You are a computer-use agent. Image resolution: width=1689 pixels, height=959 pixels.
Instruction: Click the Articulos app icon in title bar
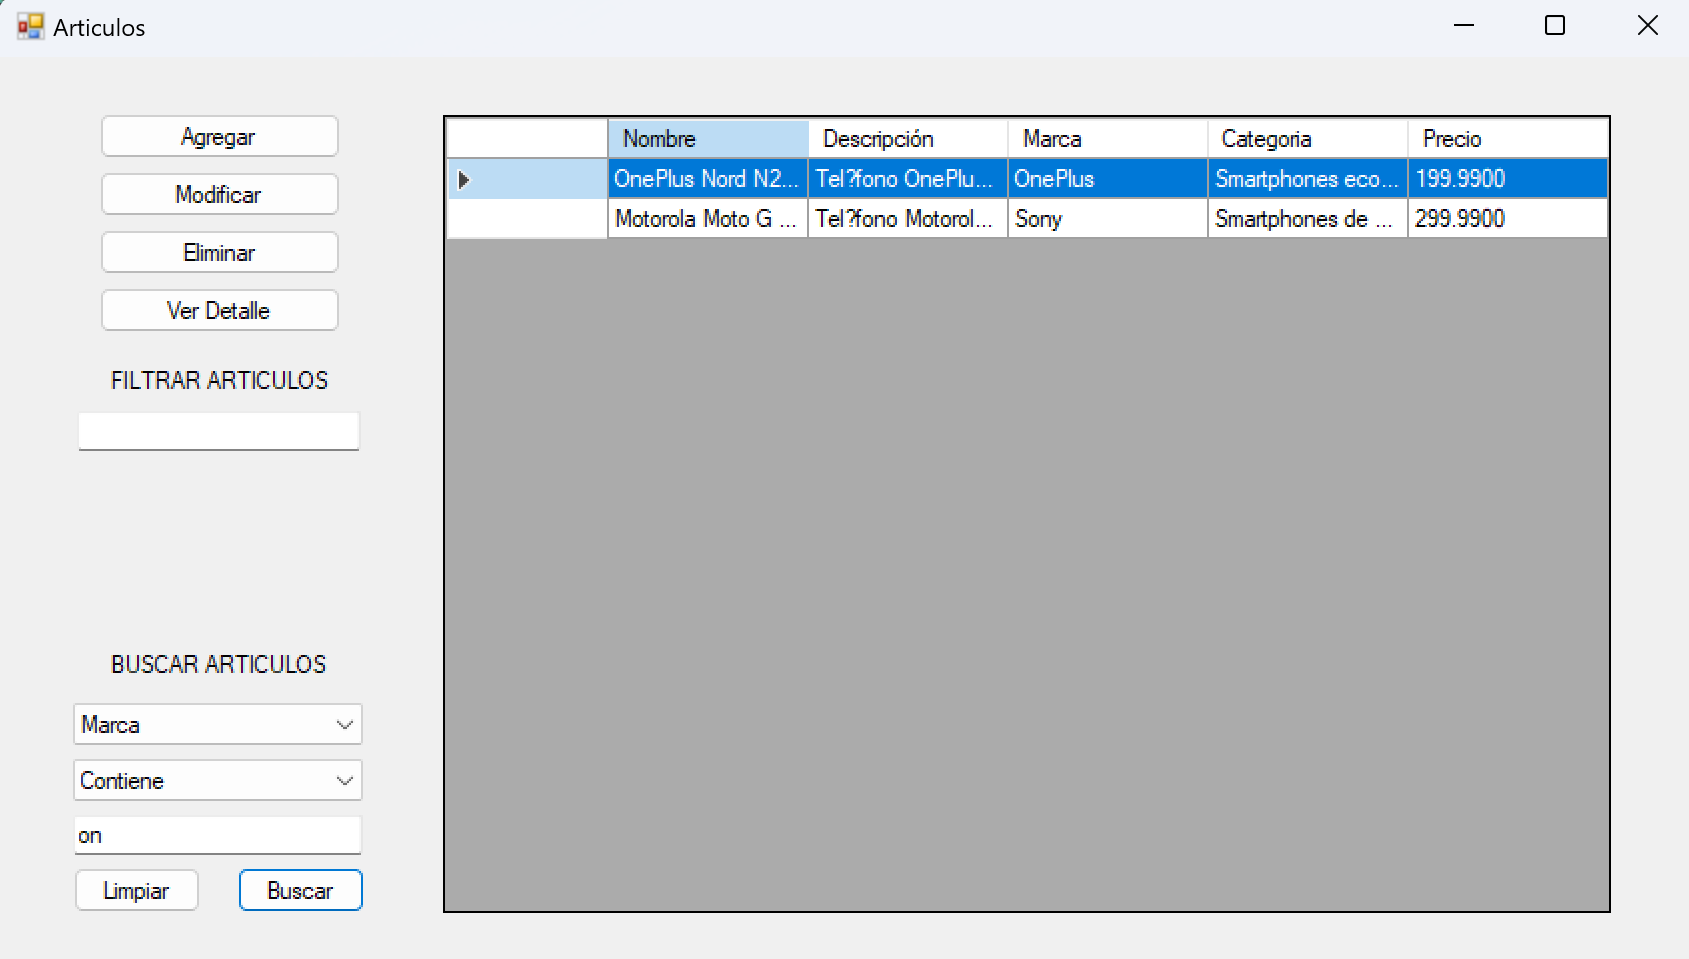point(30,27)
